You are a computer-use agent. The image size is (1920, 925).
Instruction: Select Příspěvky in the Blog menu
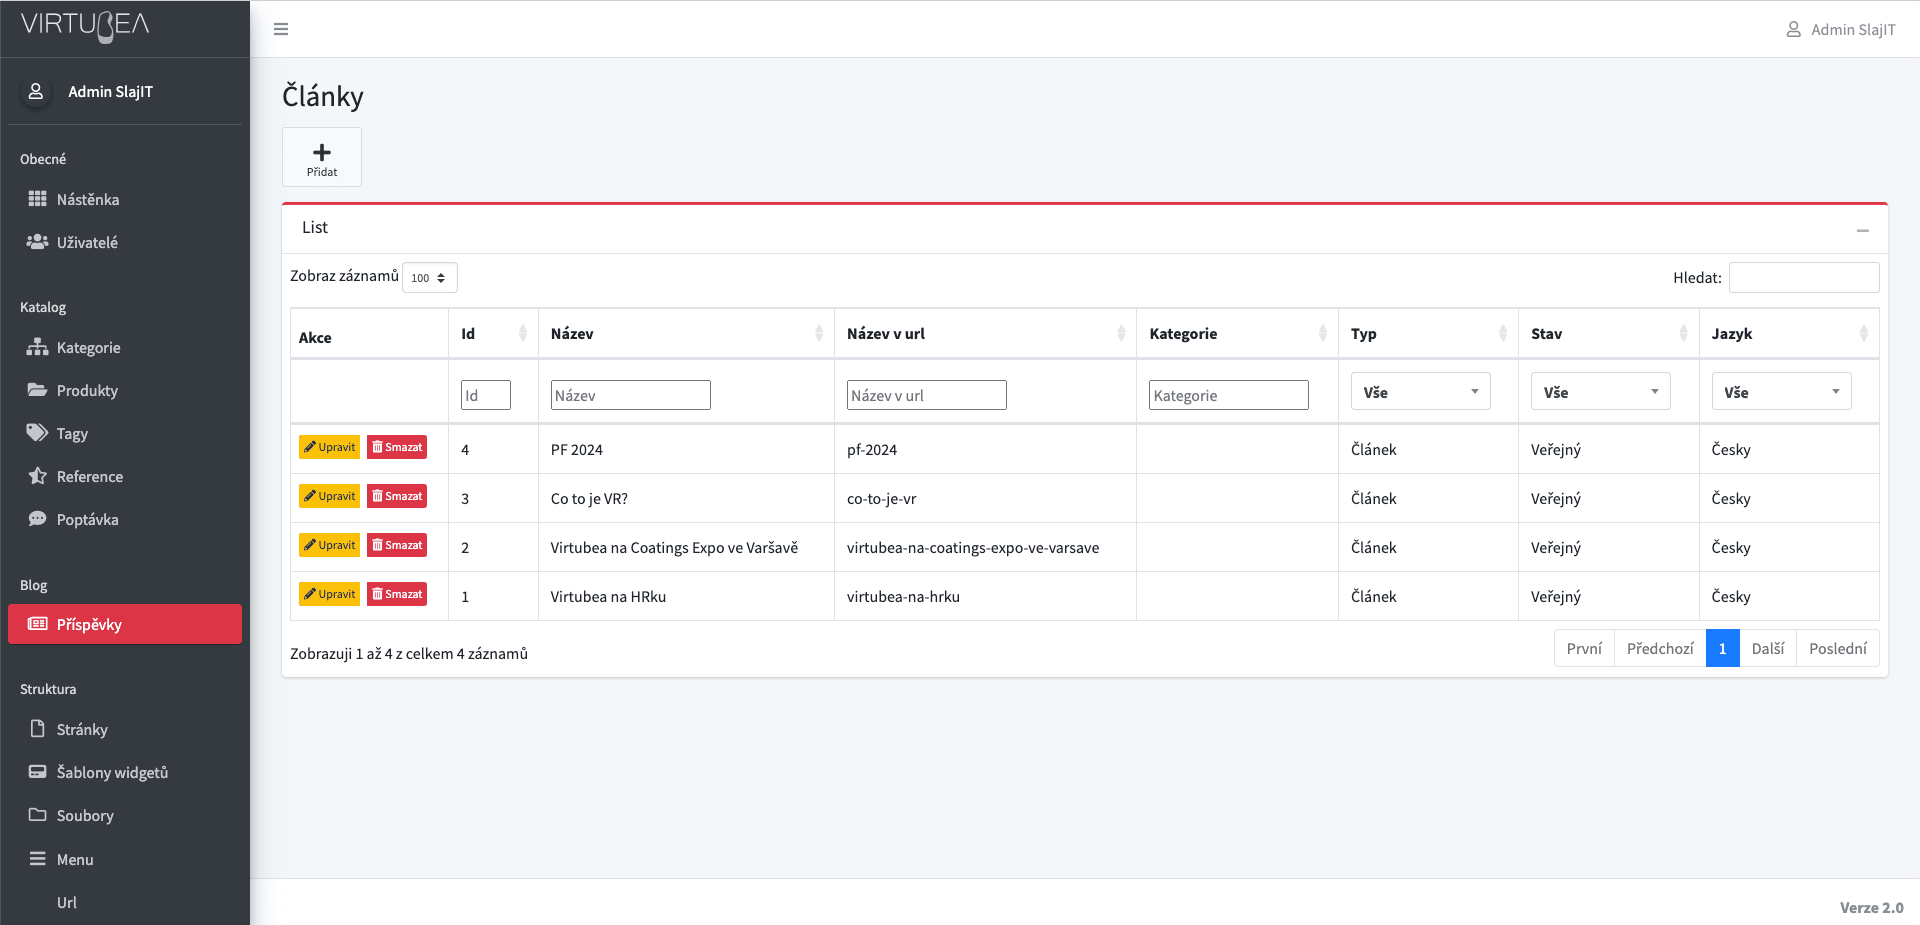89,624
